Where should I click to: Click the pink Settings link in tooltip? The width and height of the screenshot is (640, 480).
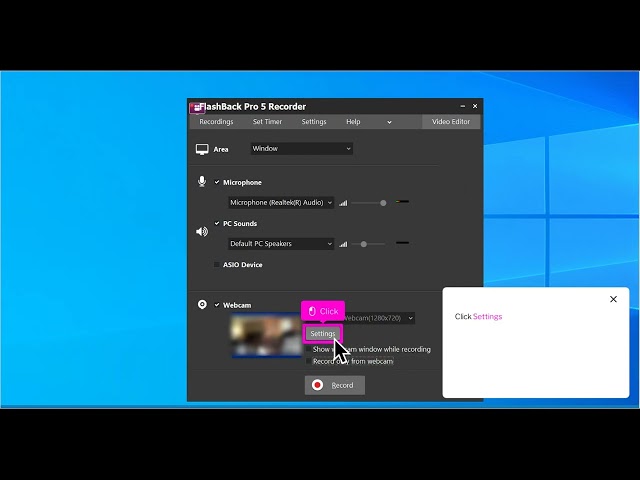click(487, 317)
